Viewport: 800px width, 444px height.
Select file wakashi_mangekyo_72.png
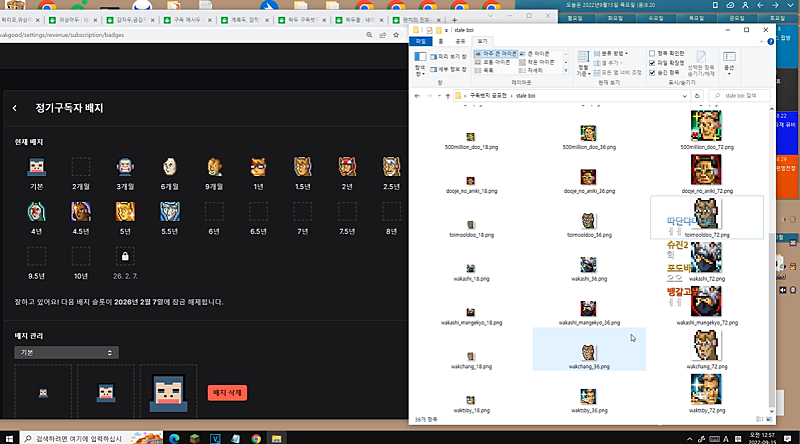click(707, 306)
